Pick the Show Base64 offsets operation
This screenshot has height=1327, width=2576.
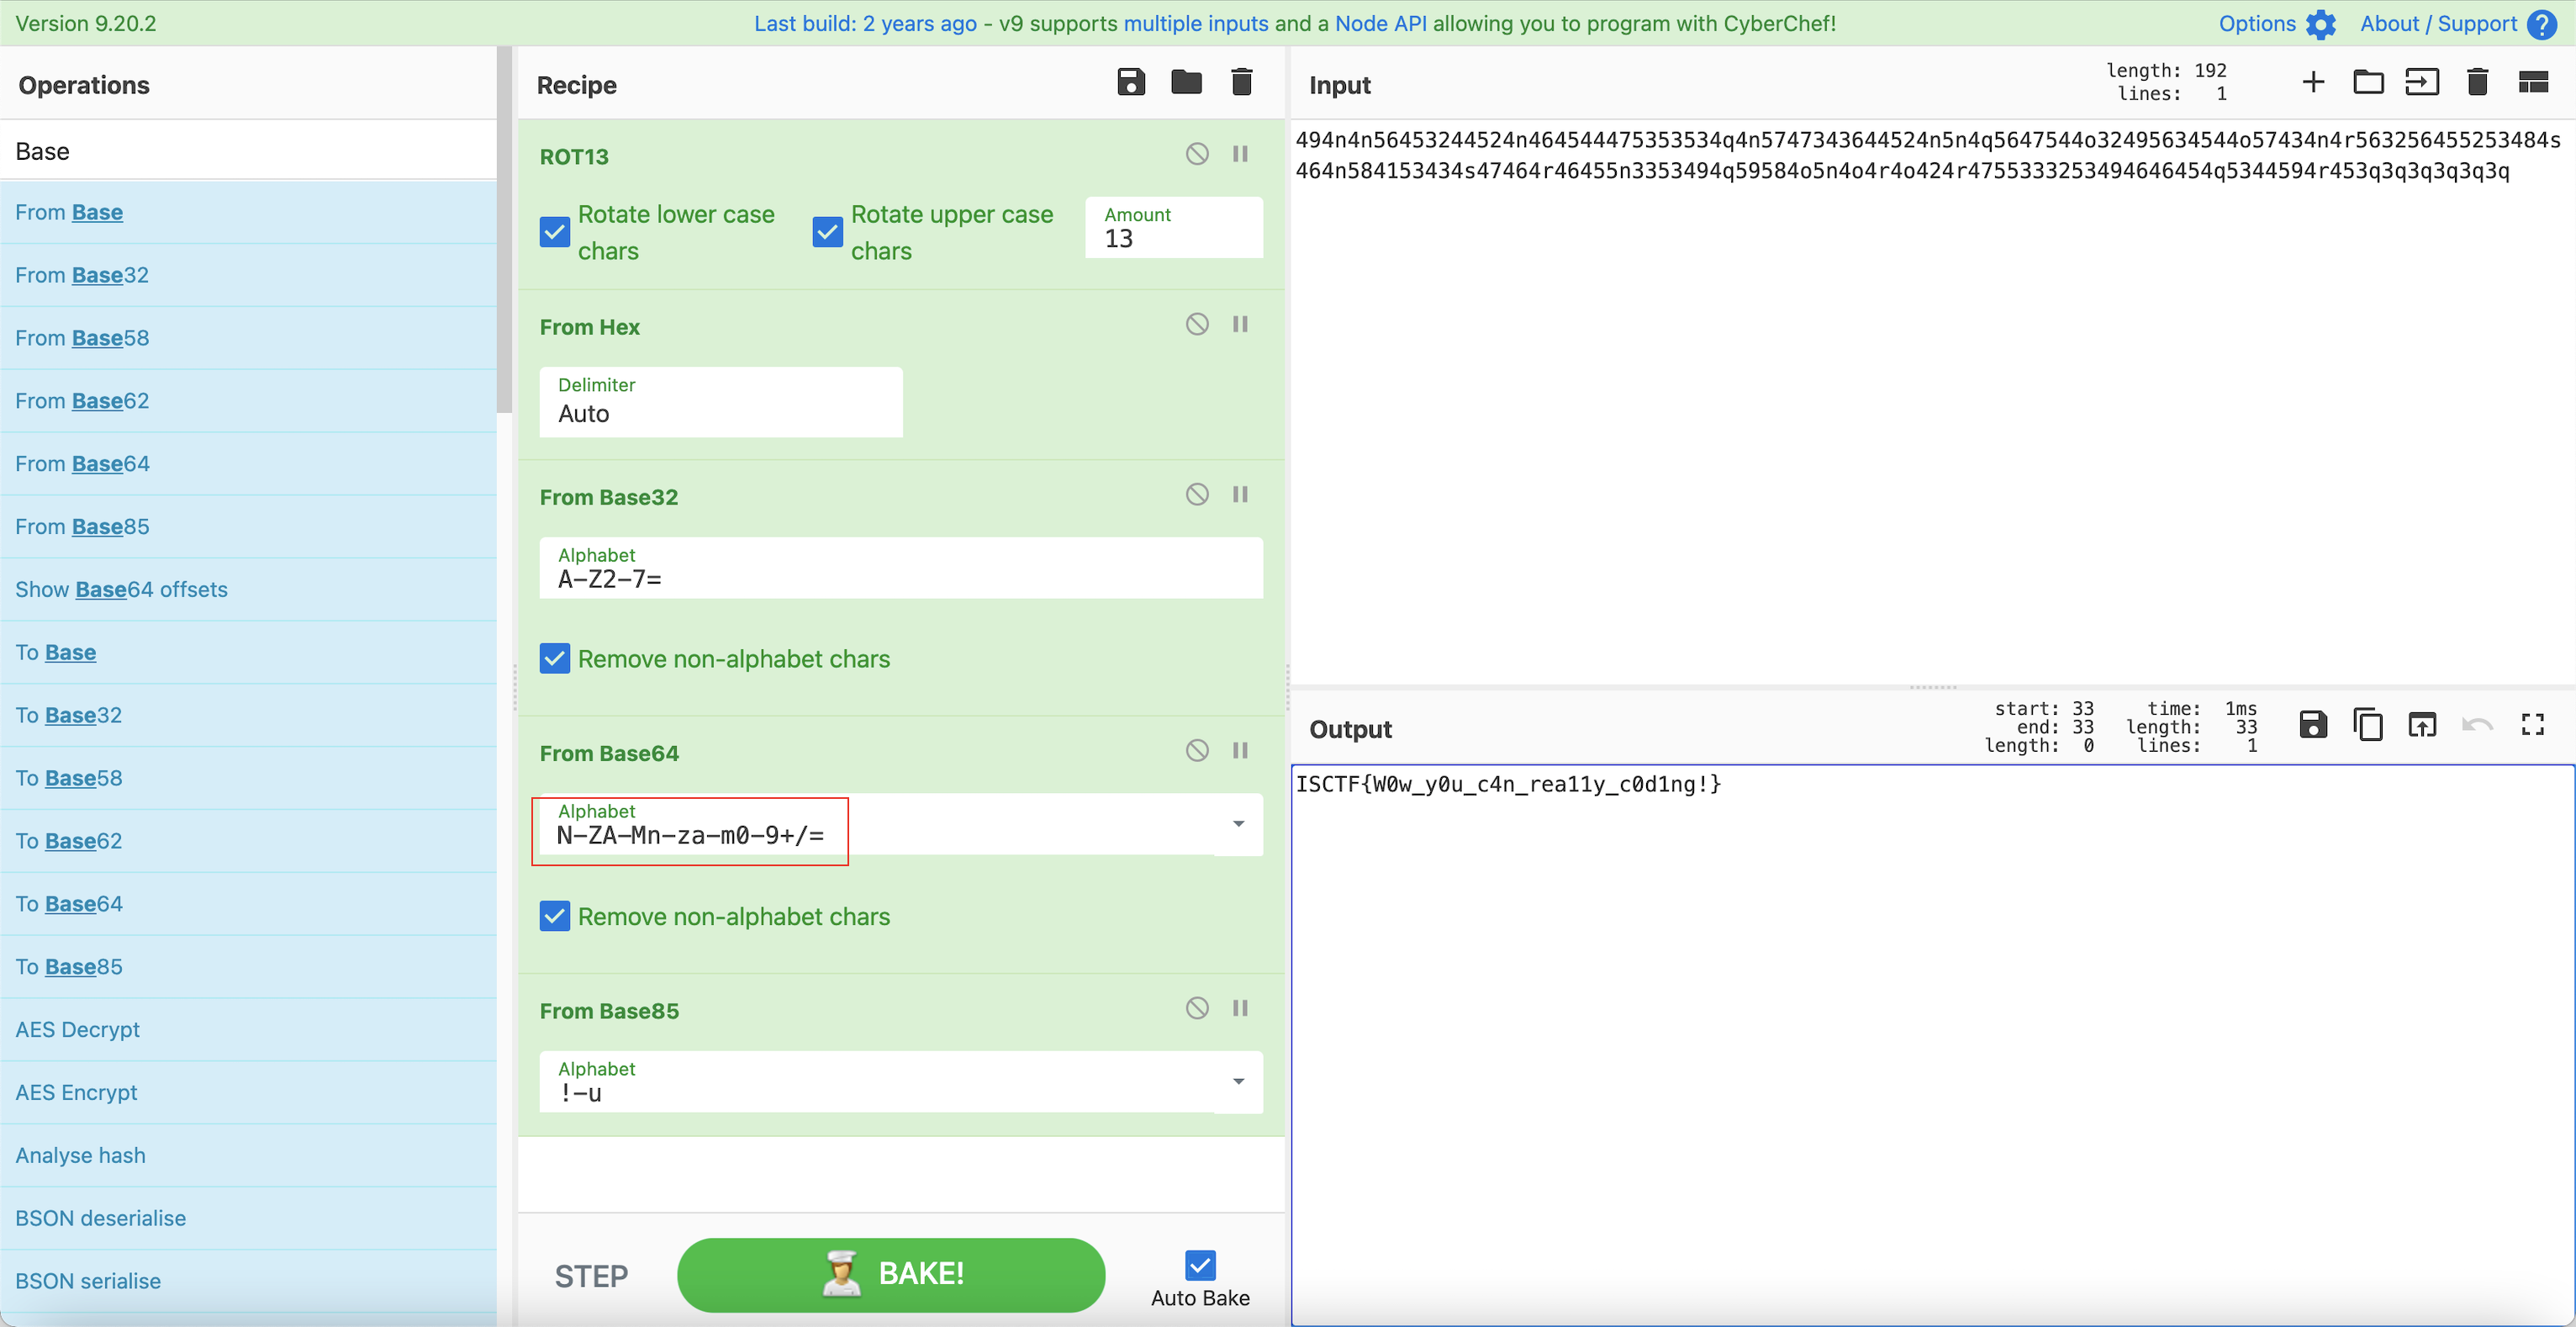pos(248,590)
